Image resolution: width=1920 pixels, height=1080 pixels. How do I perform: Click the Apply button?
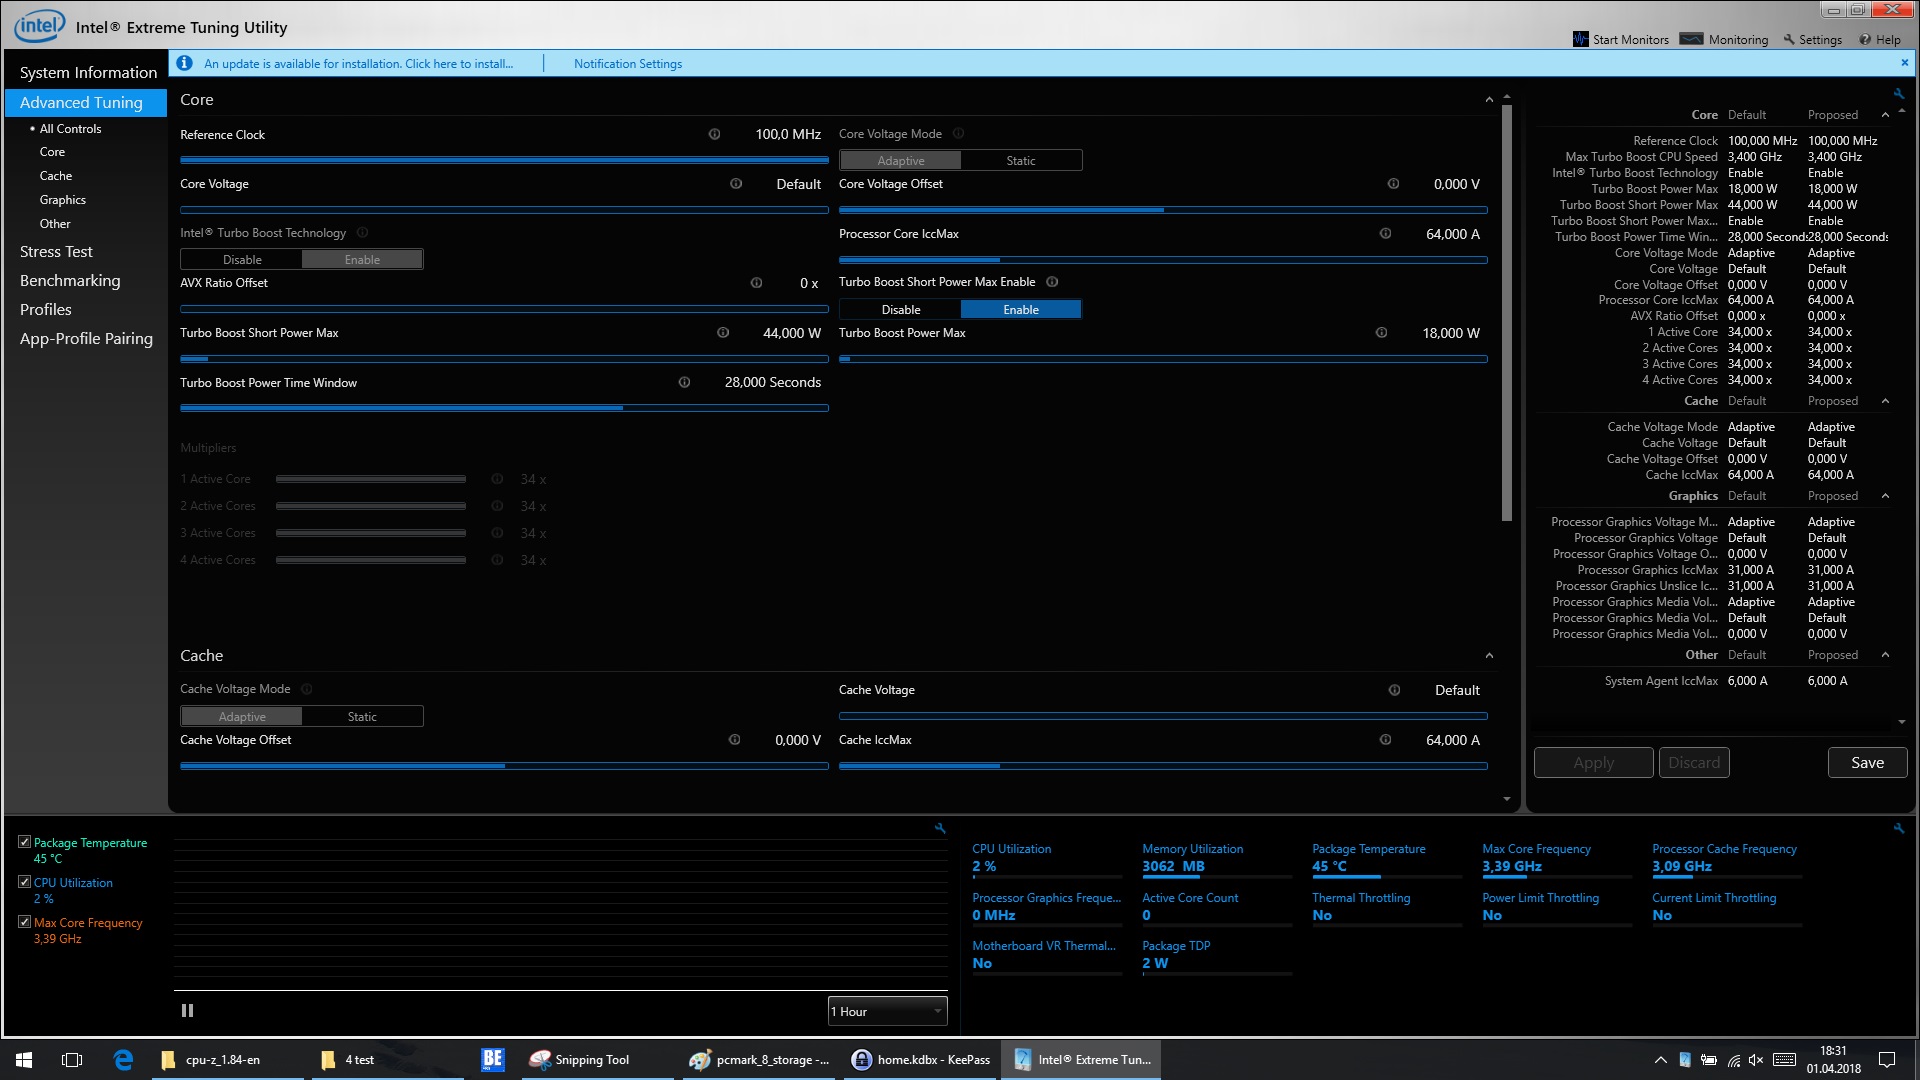pos(1593,762)
